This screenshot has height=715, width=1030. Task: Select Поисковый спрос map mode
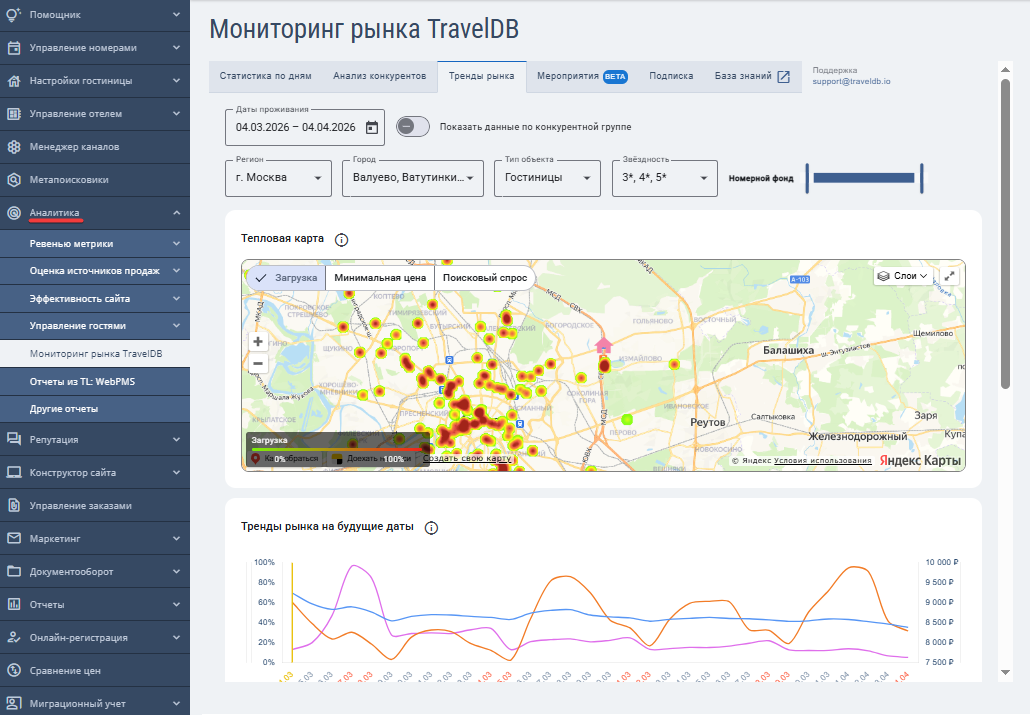[x=485, y=278]
